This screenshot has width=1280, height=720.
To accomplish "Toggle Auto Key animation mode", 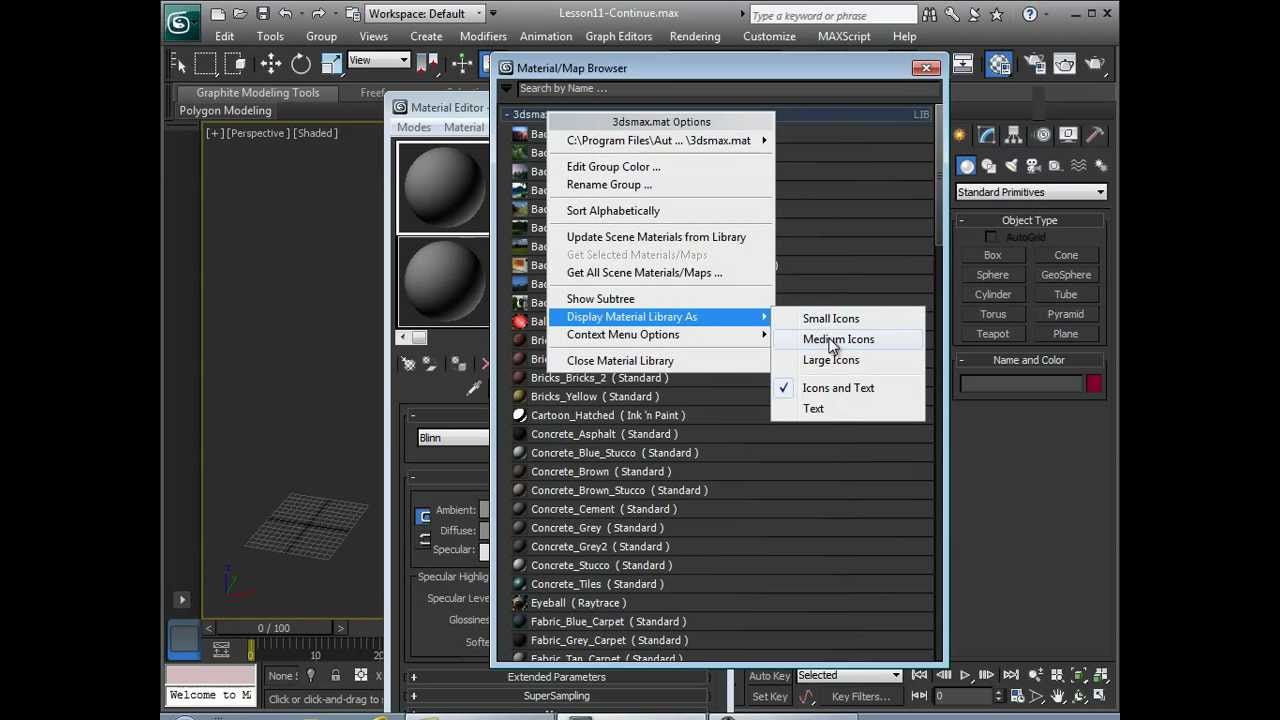I will click(x=770, y=676).
